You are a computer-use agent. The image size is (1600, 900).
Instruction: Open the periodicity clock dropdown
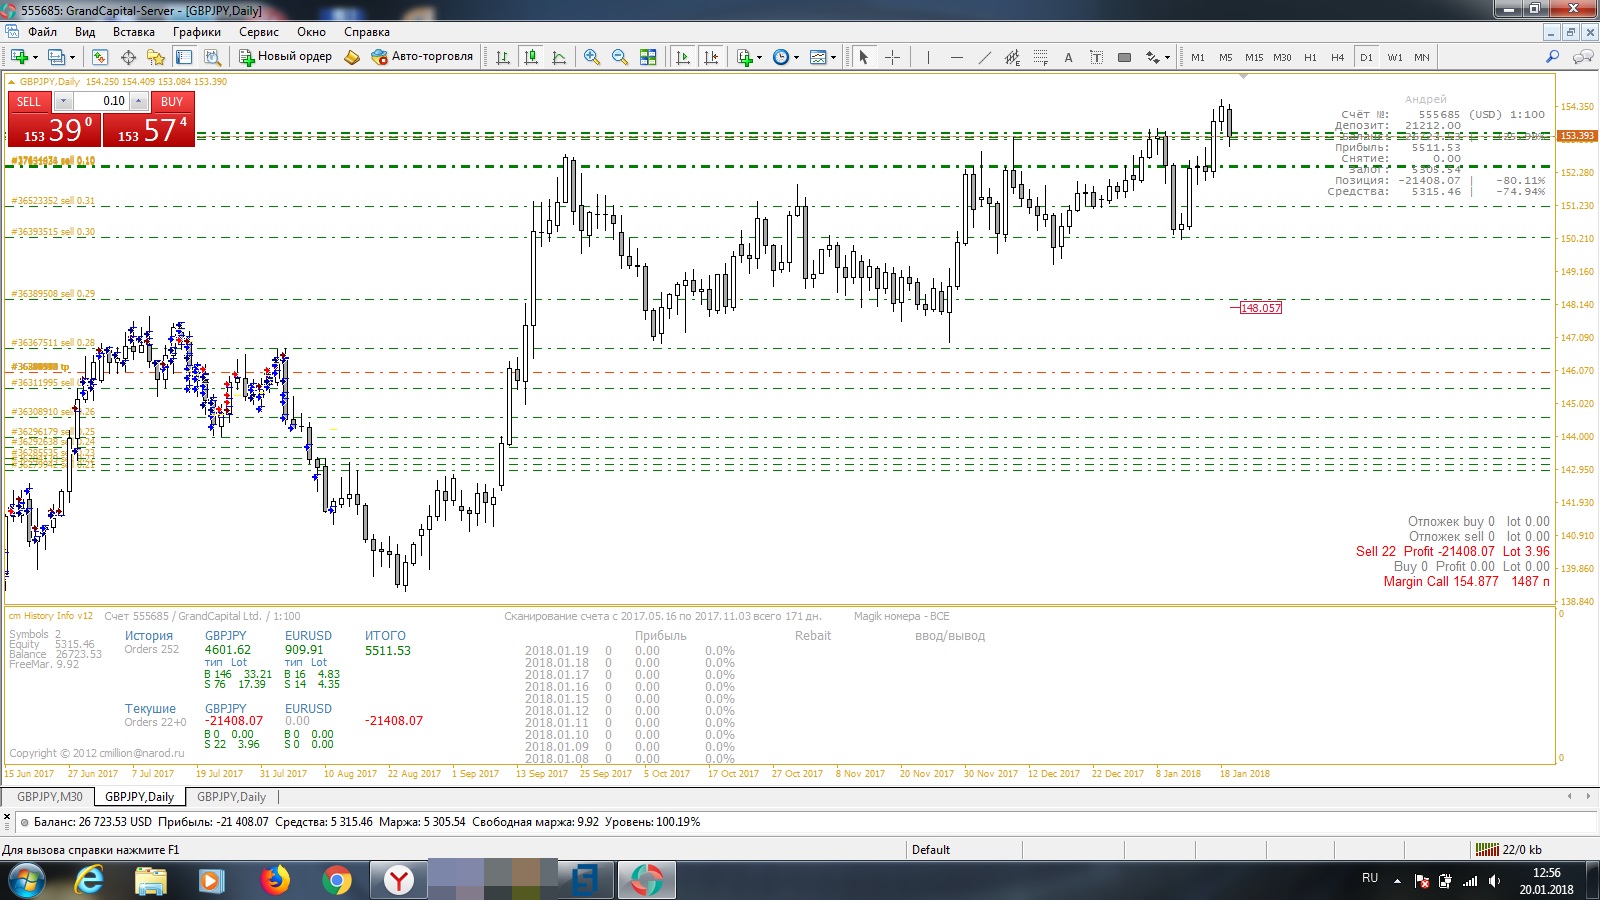[x=796, y=57]
